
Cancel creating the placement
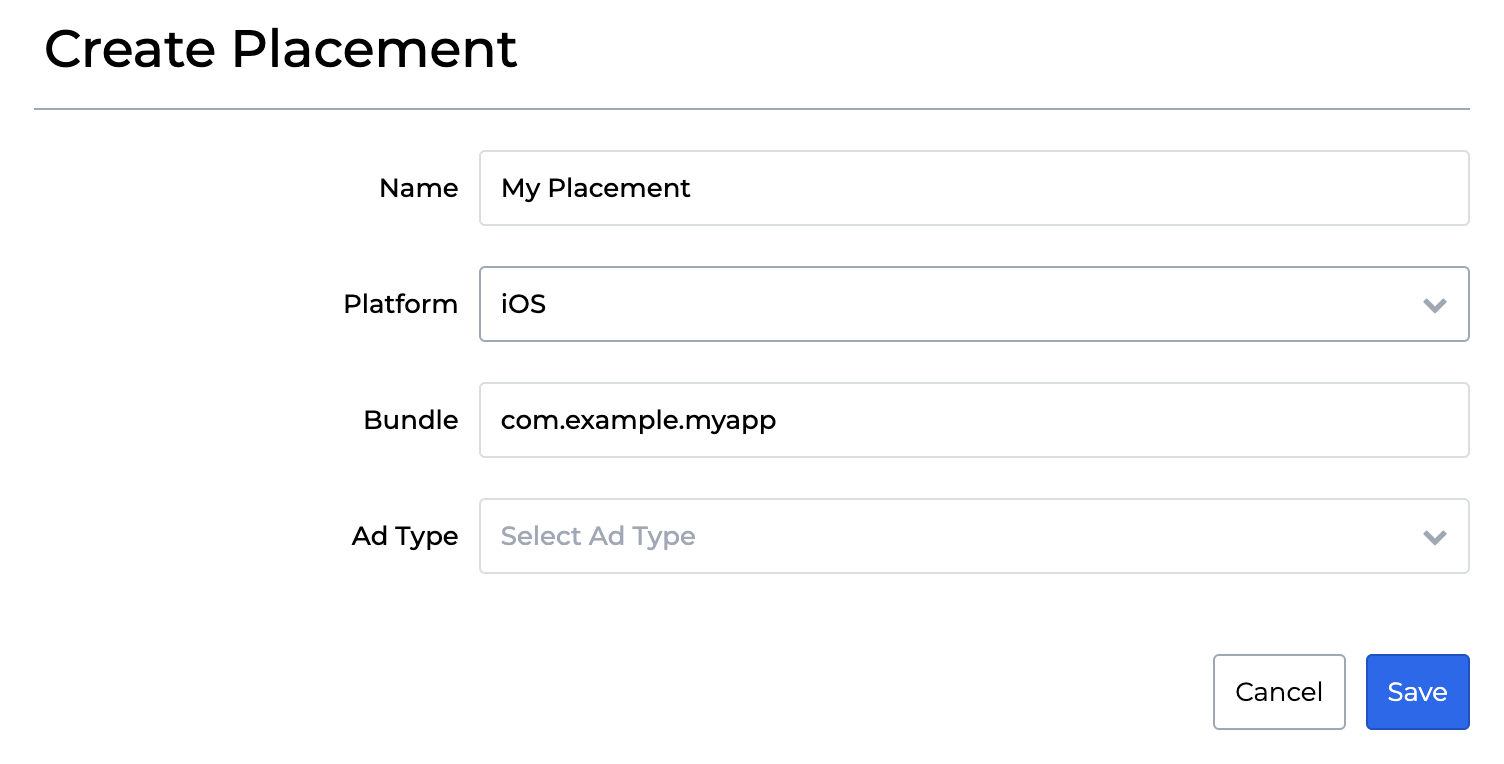1279,691
